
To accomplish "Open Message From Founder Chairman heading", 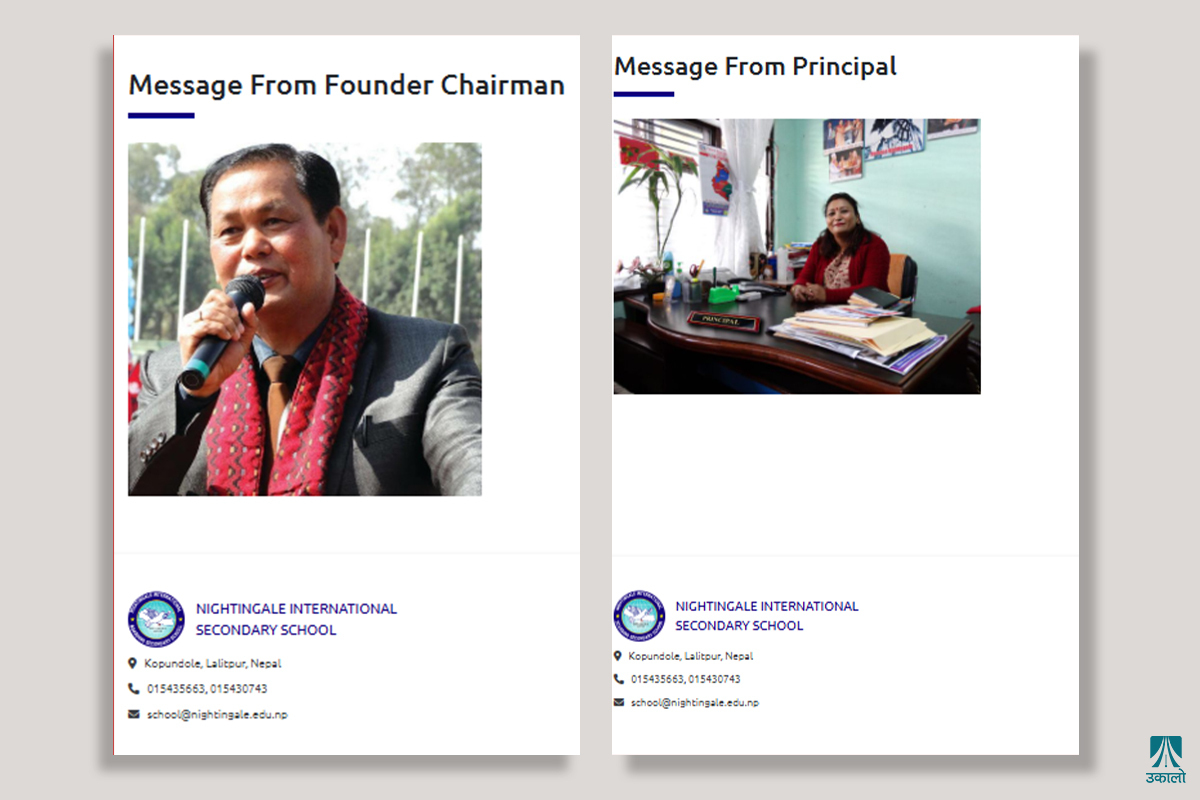I will click(x=347, y=85).
